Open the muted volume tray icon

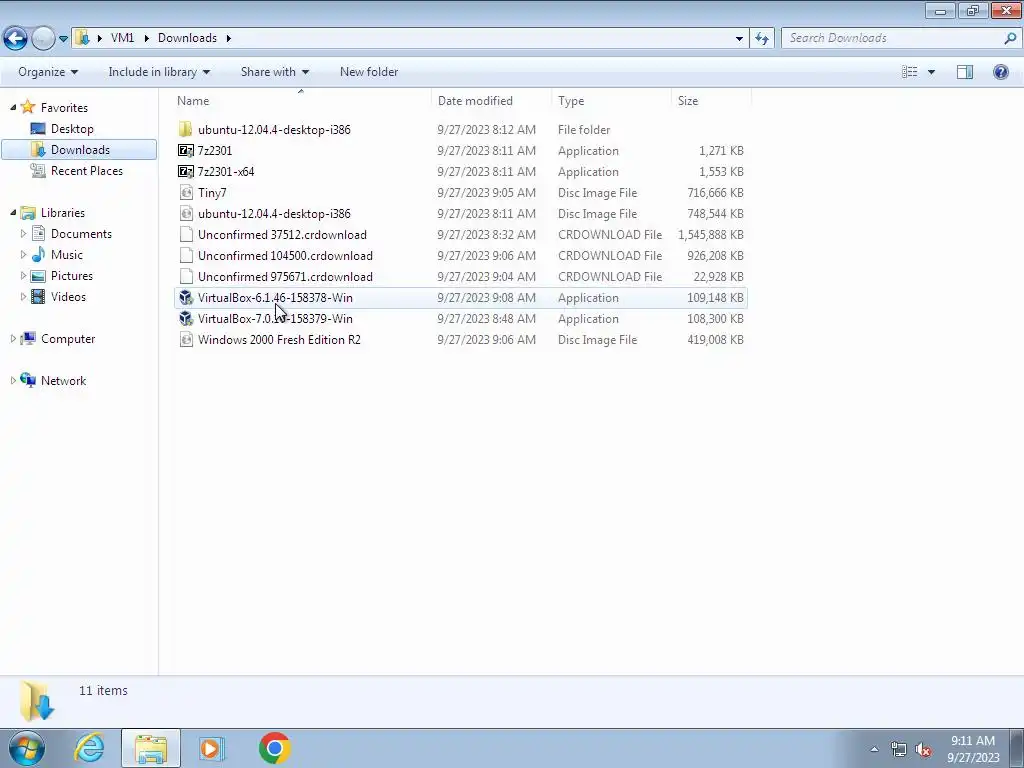[x=923, y=750]
